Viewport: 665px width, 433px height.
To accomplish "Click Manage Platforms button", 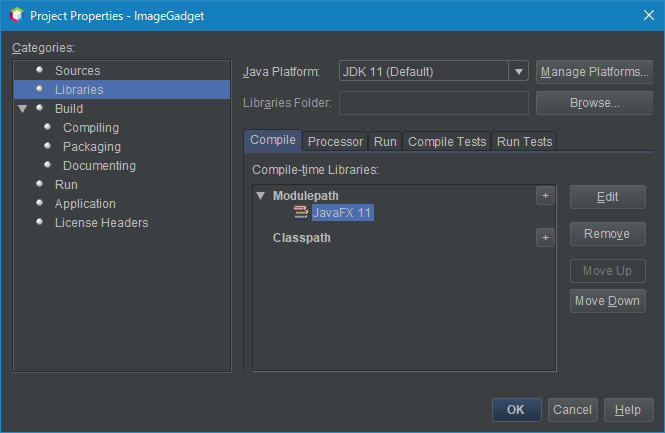I will [594, 72].
